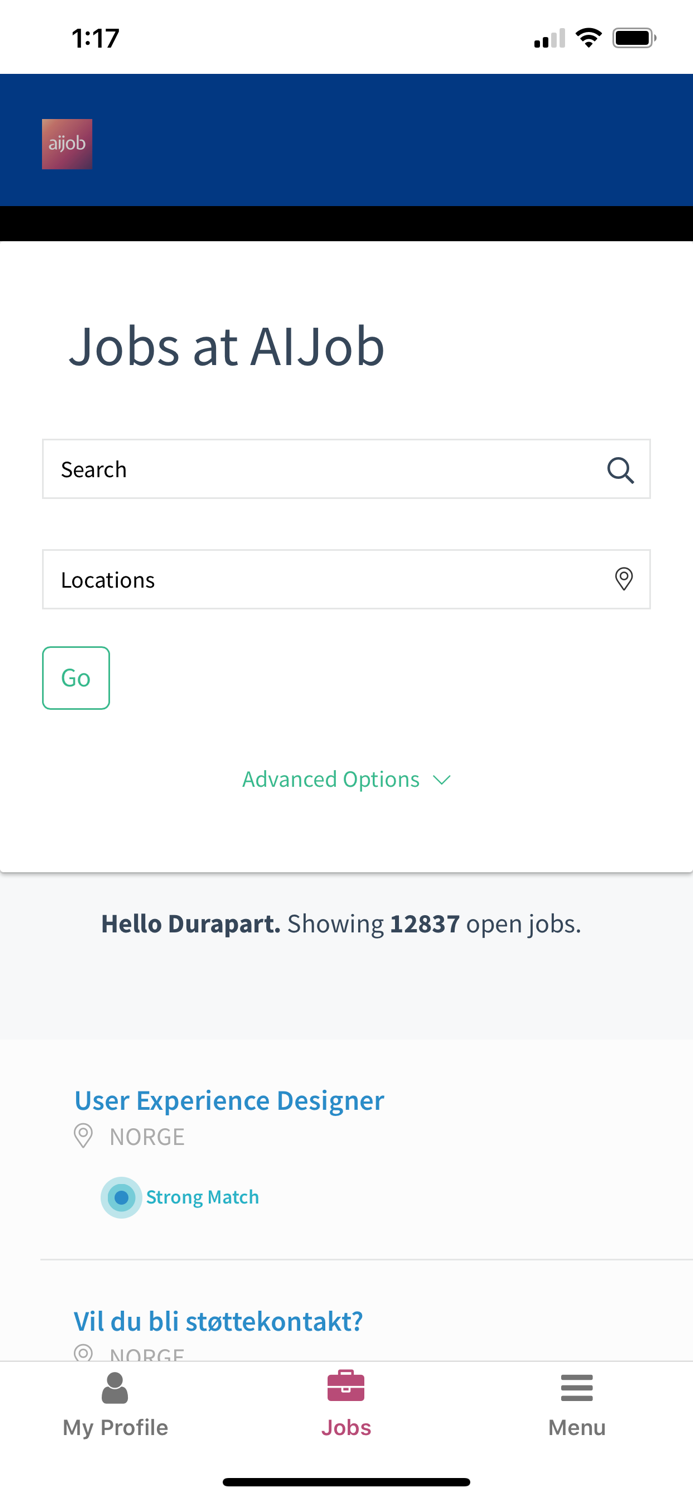The height and width of the screenshot is (1500, 693).
Task: Select the Jobs briefcase icon
Action: [346, 1386]
